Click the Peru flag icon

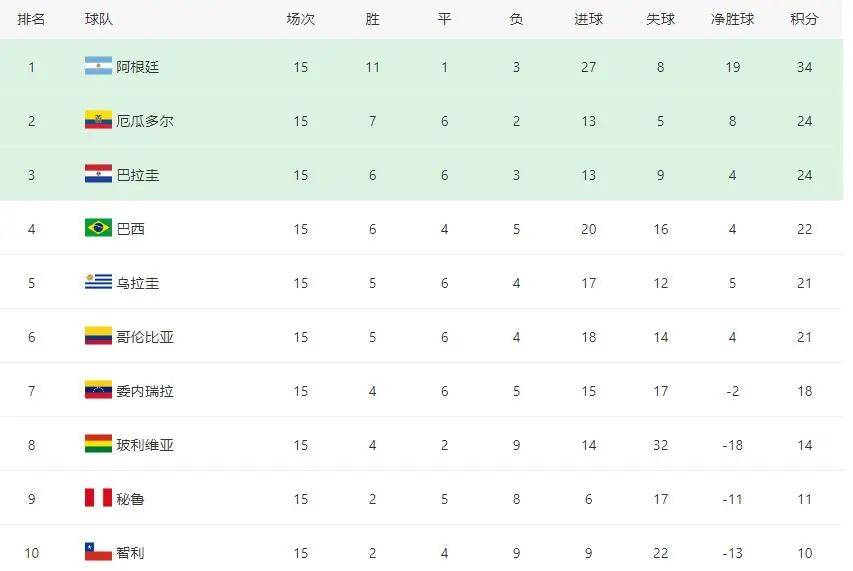pyautogui.click(x=98, y=498)
